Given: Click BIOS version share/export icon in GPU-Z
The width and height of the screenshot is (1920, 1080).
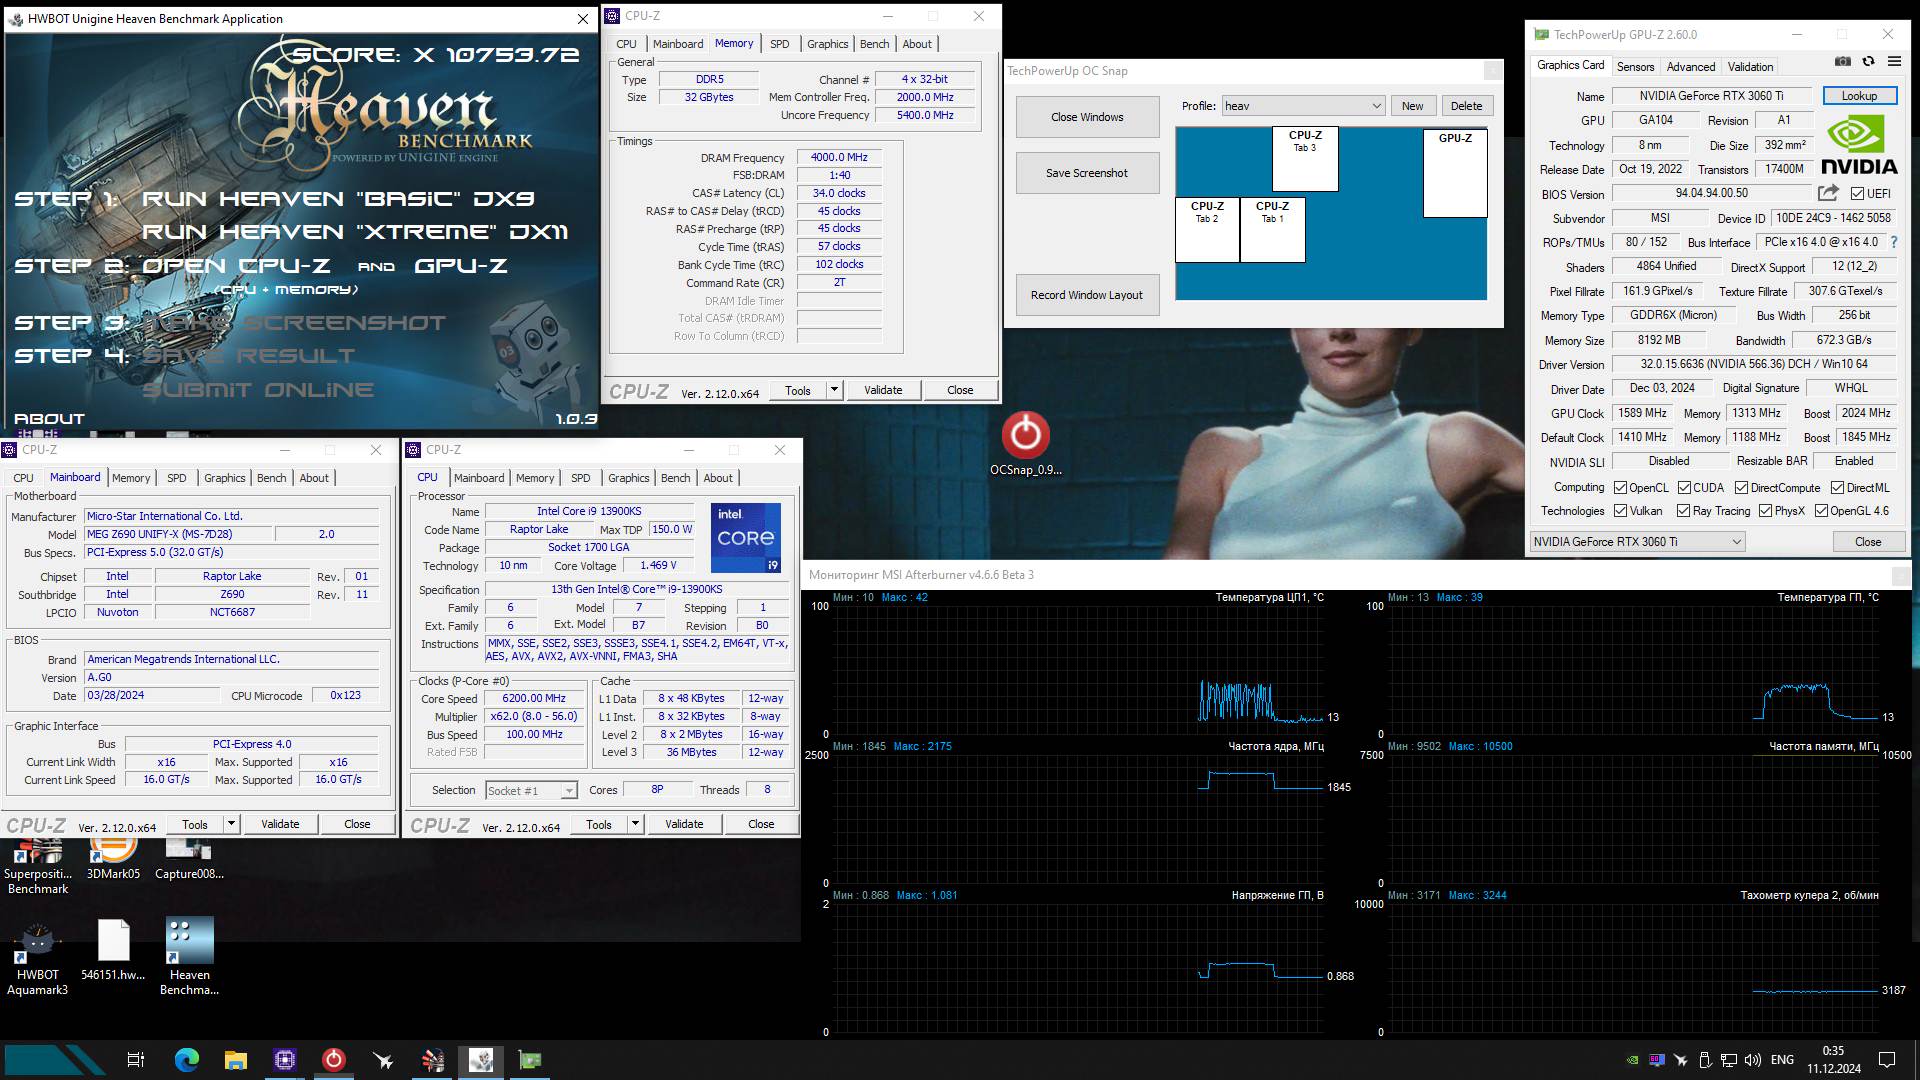Looking at the screenshot, I should [x=1828, y=193].
